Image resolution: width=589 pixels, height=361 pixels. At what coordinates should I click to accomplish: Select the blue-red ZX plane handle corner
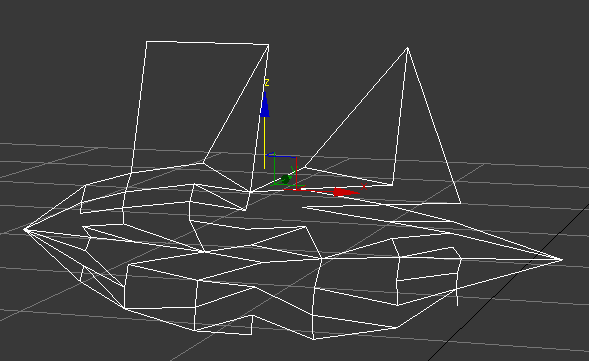point(296,157)
